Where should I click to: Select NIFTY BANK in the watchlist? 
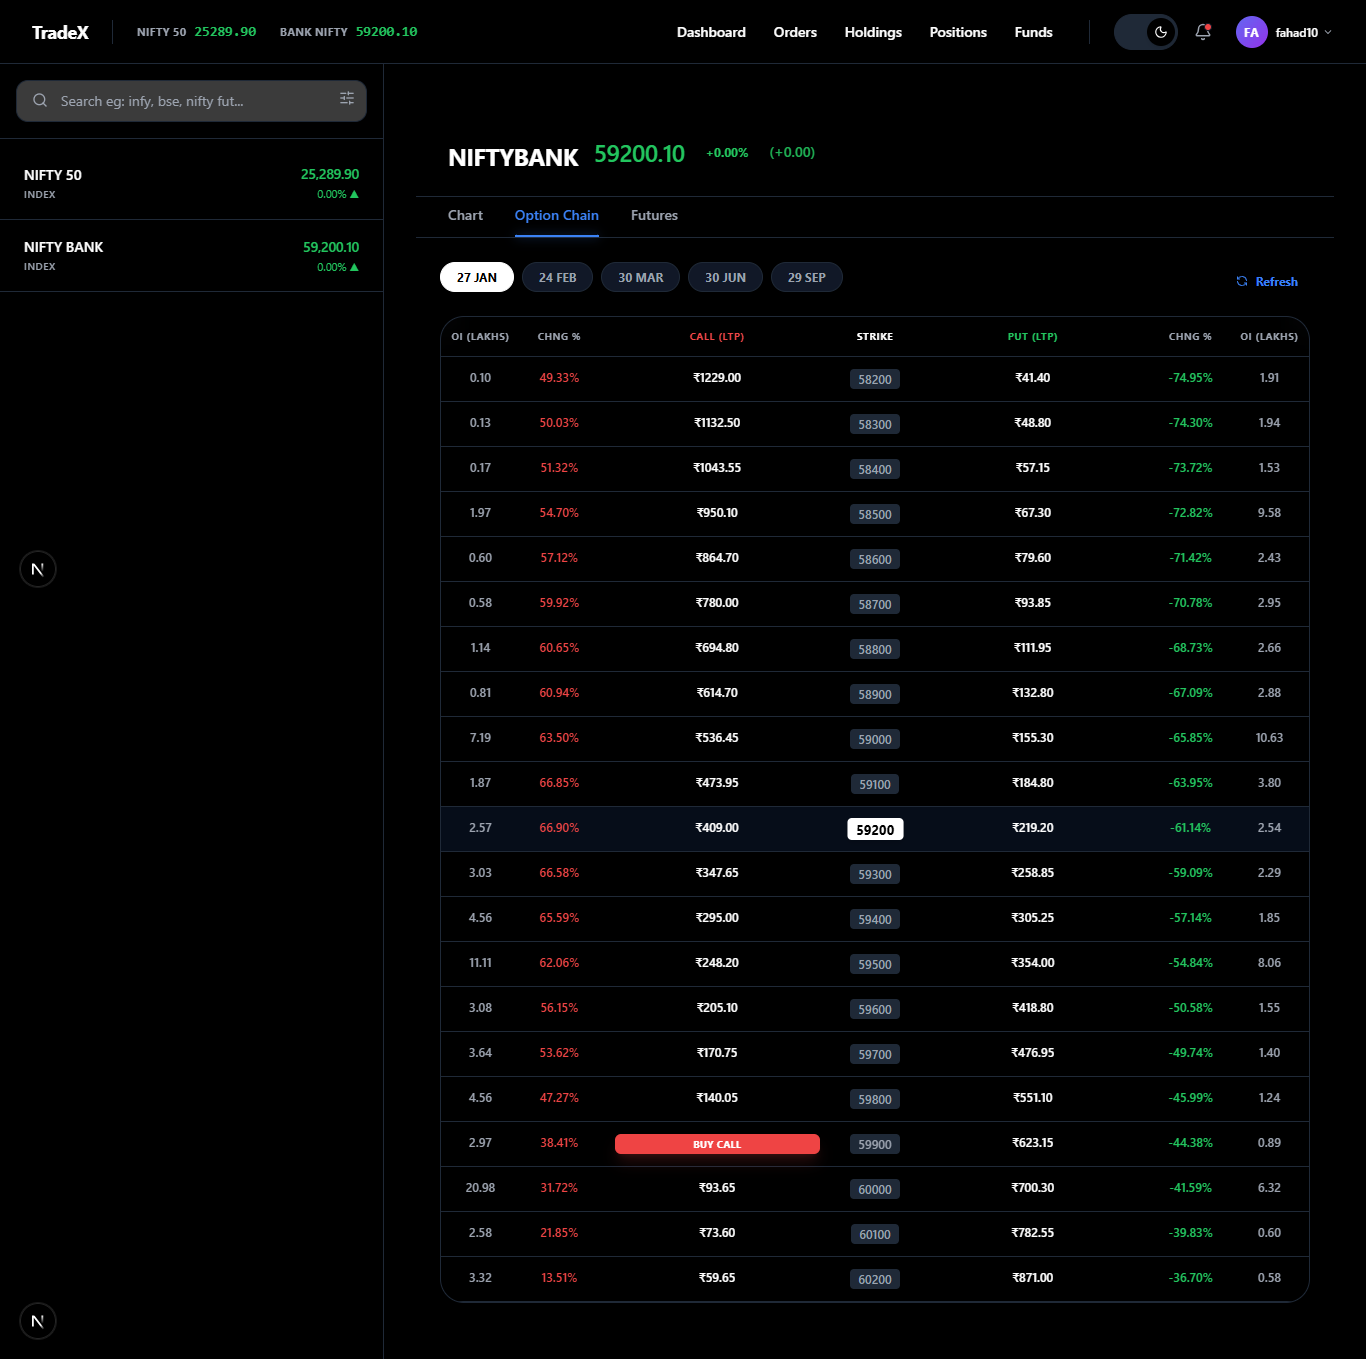tap(191, 256)
